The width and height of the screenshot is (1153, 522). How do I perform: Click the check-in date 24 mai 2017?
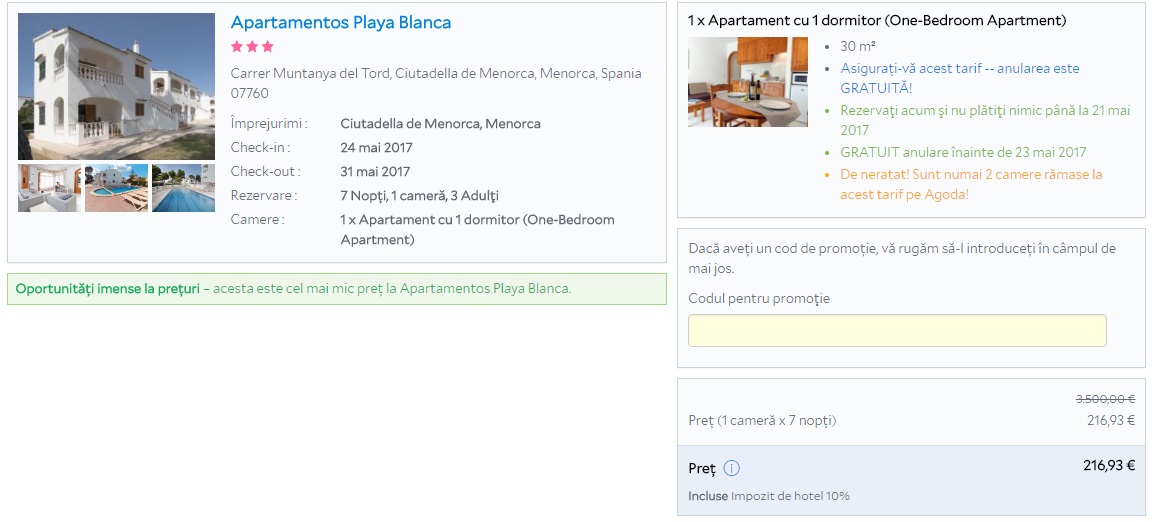376,147
